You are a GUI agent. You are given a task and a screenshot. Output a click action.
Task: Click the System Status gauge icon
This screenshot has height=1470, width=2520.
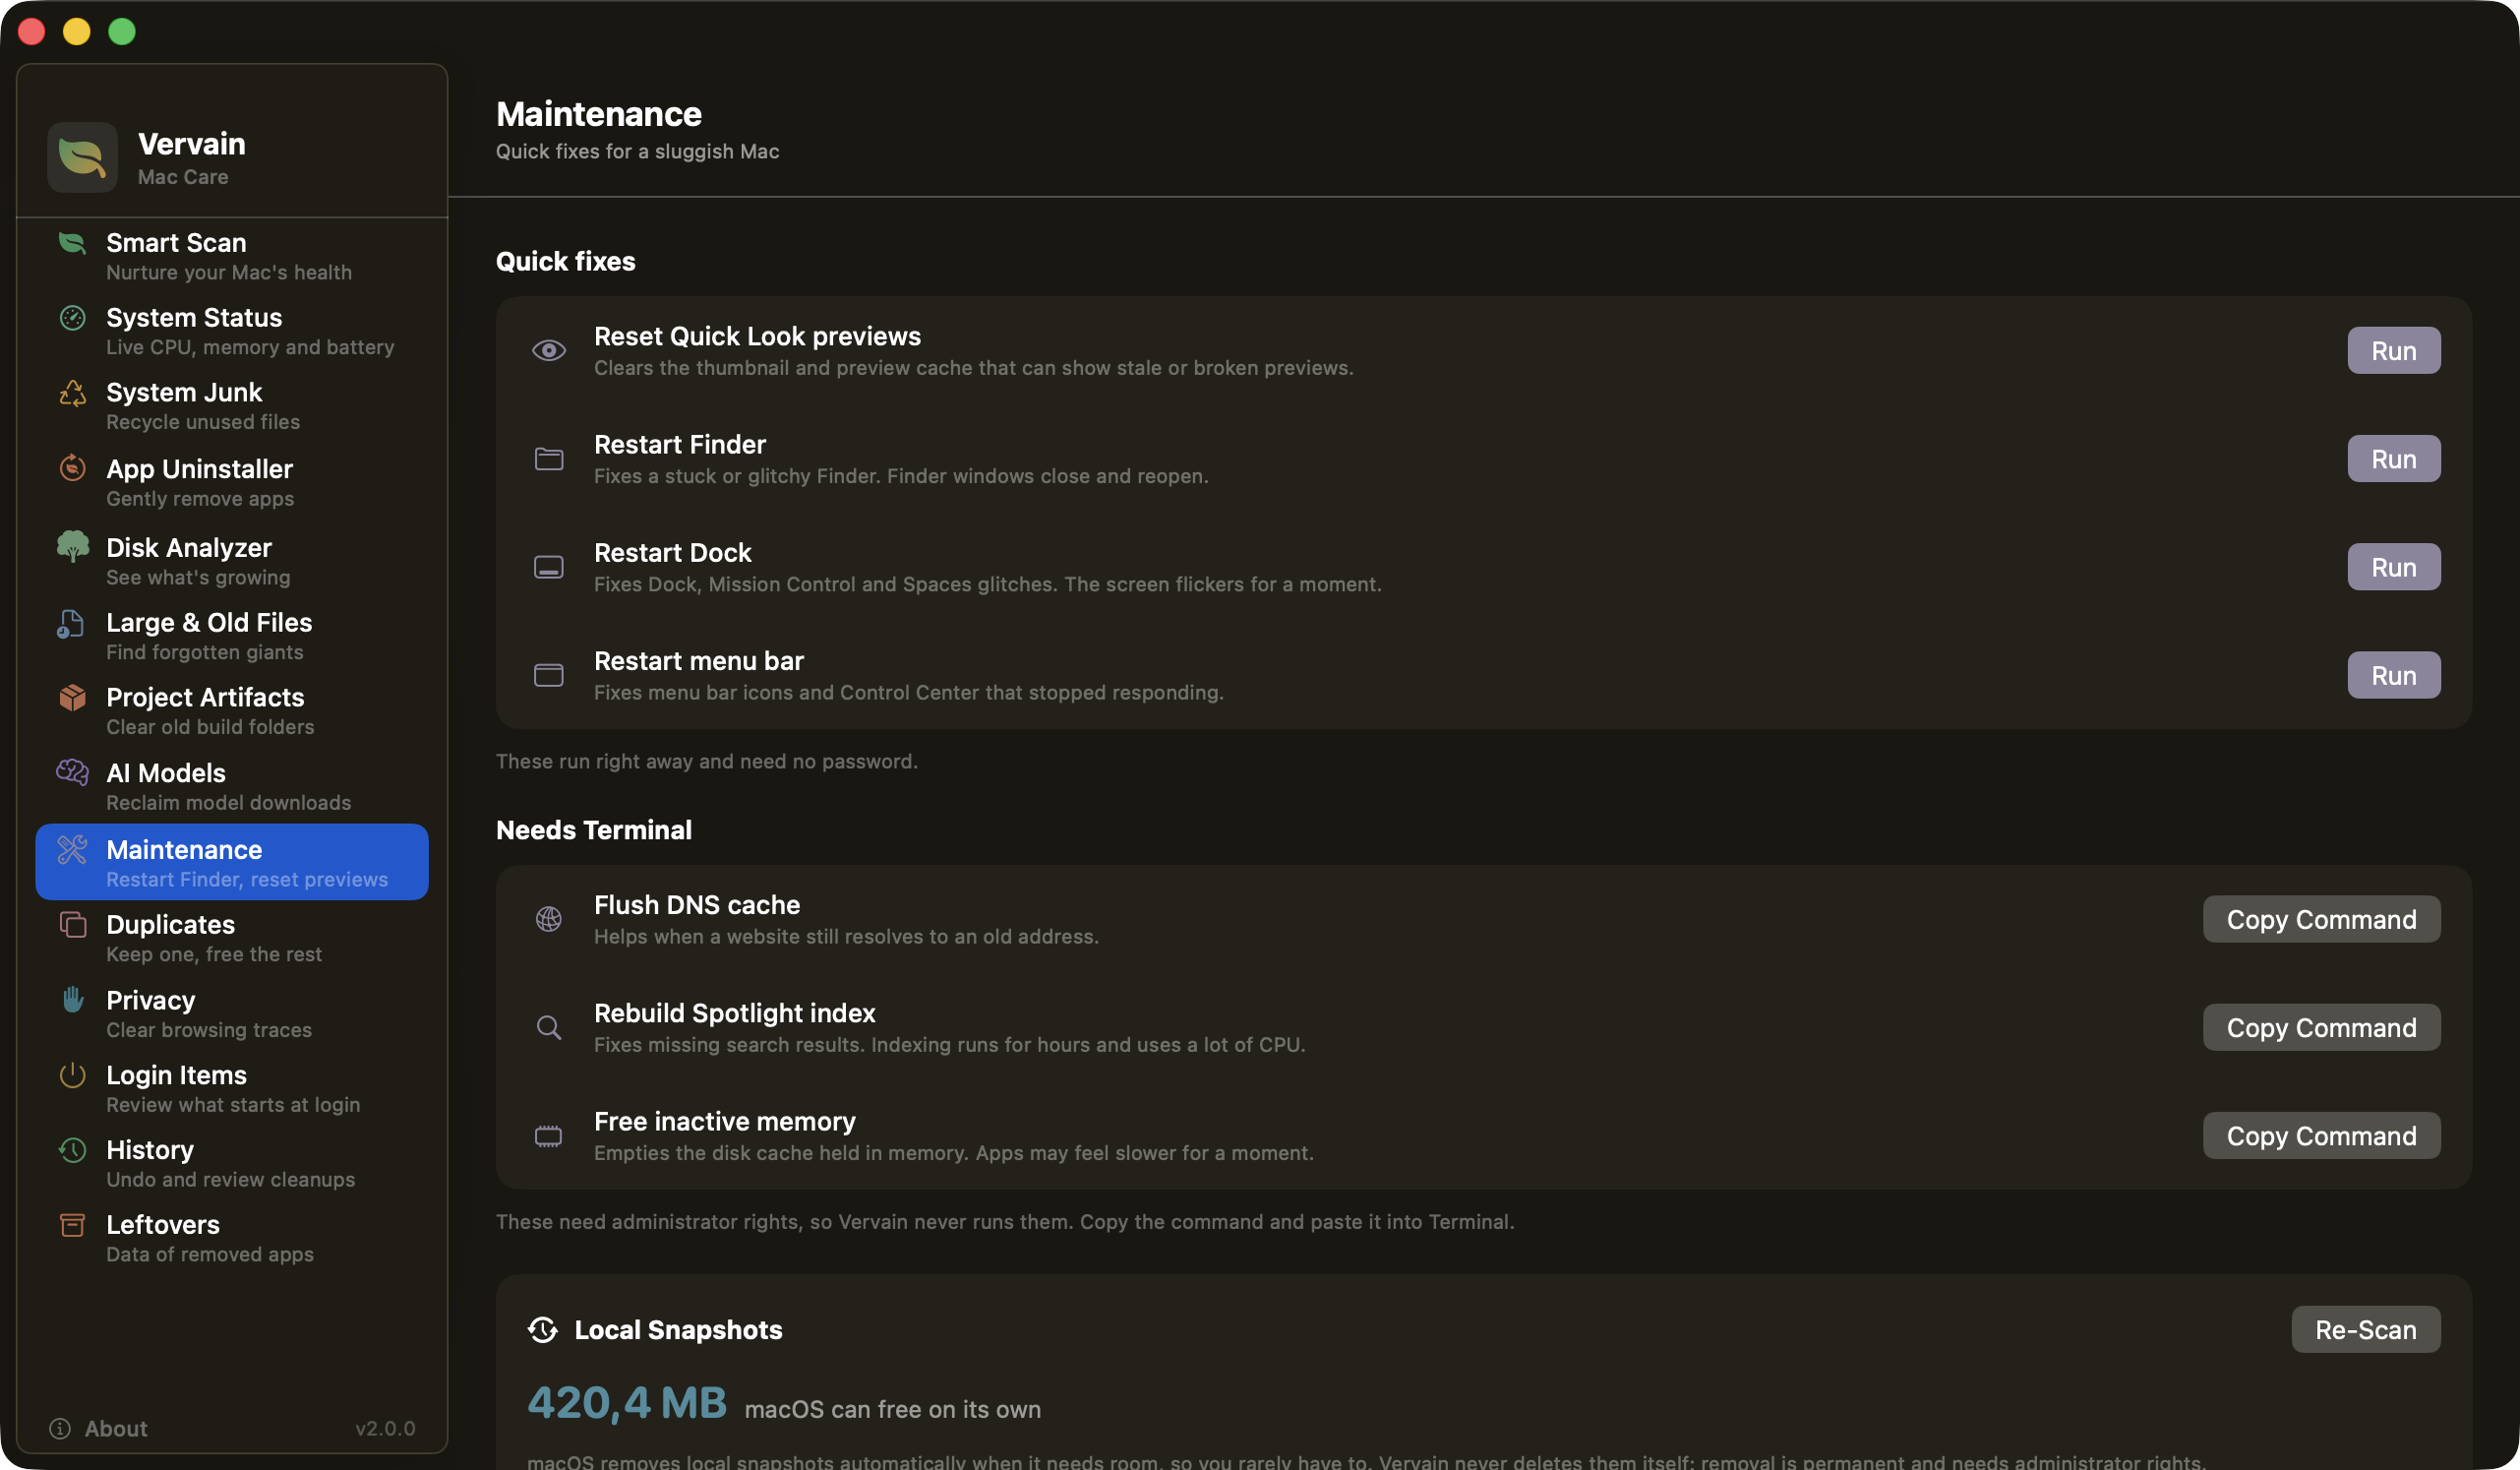72,318
